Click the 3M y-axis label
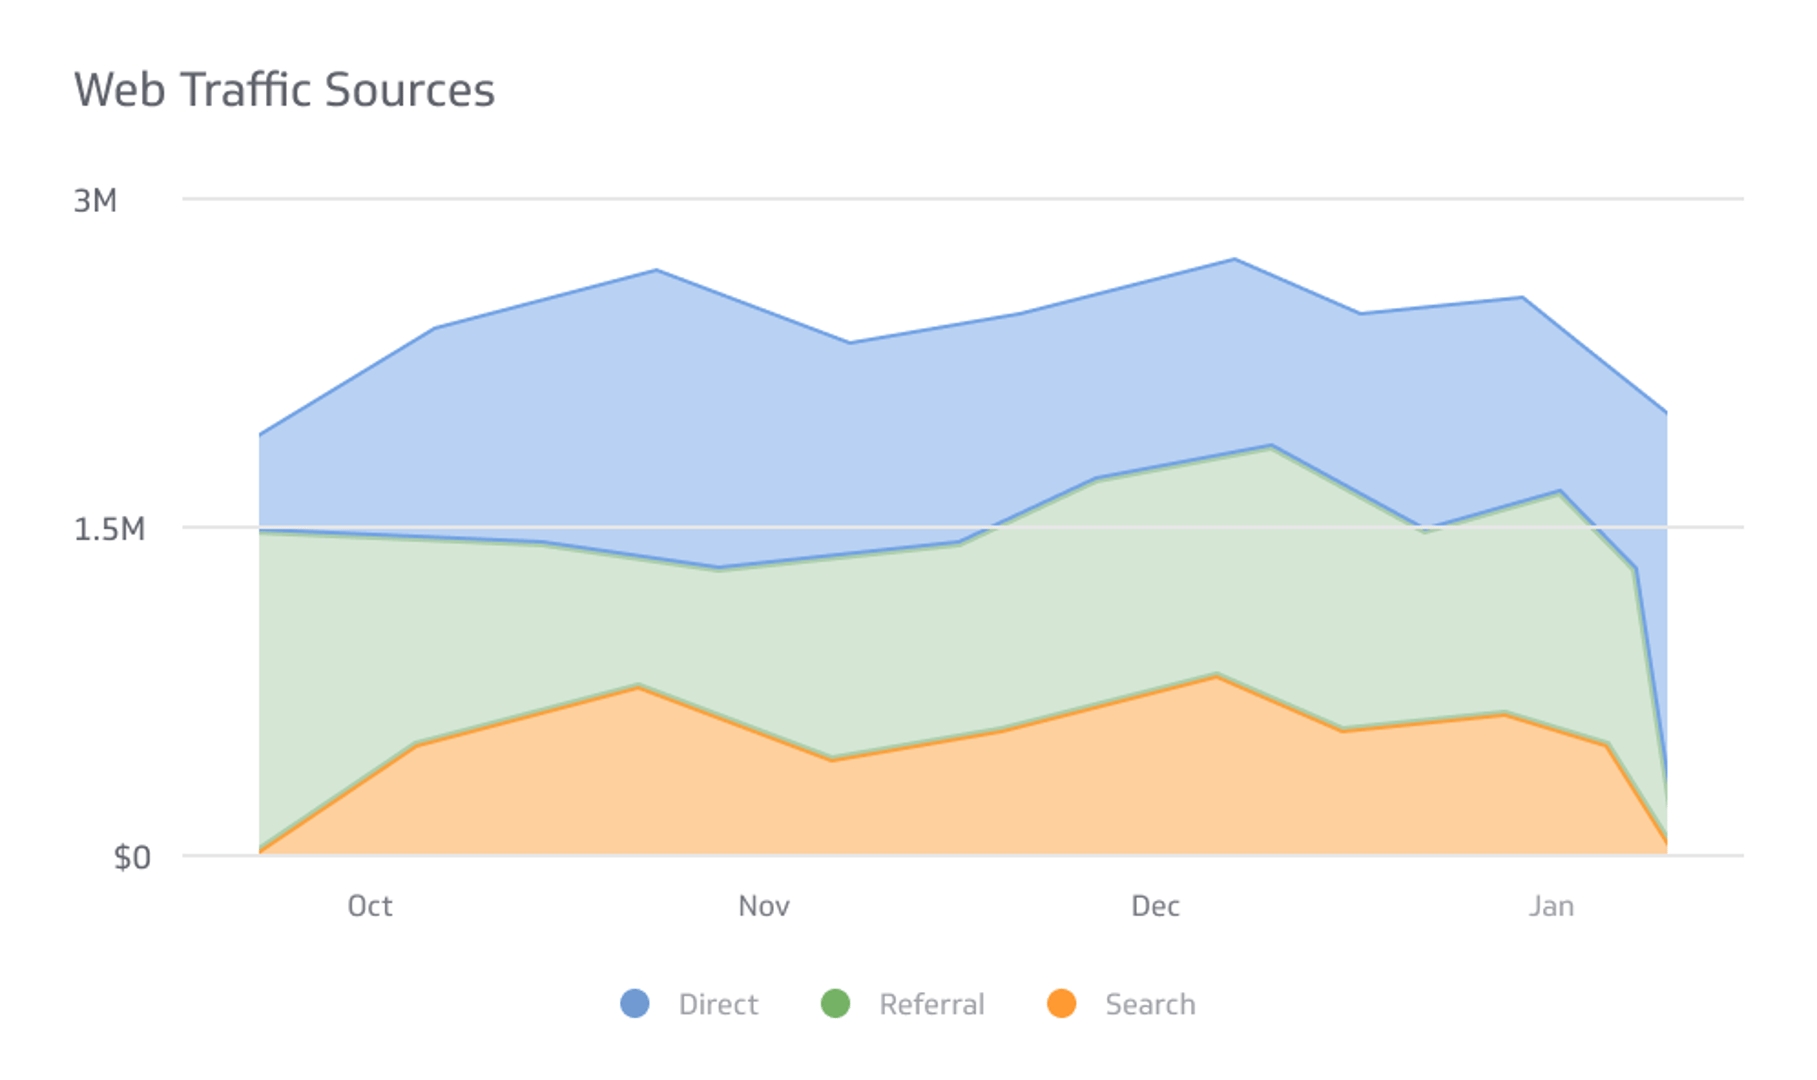1817x1080 pixels. pyautogui.click(x=95, y=201)
